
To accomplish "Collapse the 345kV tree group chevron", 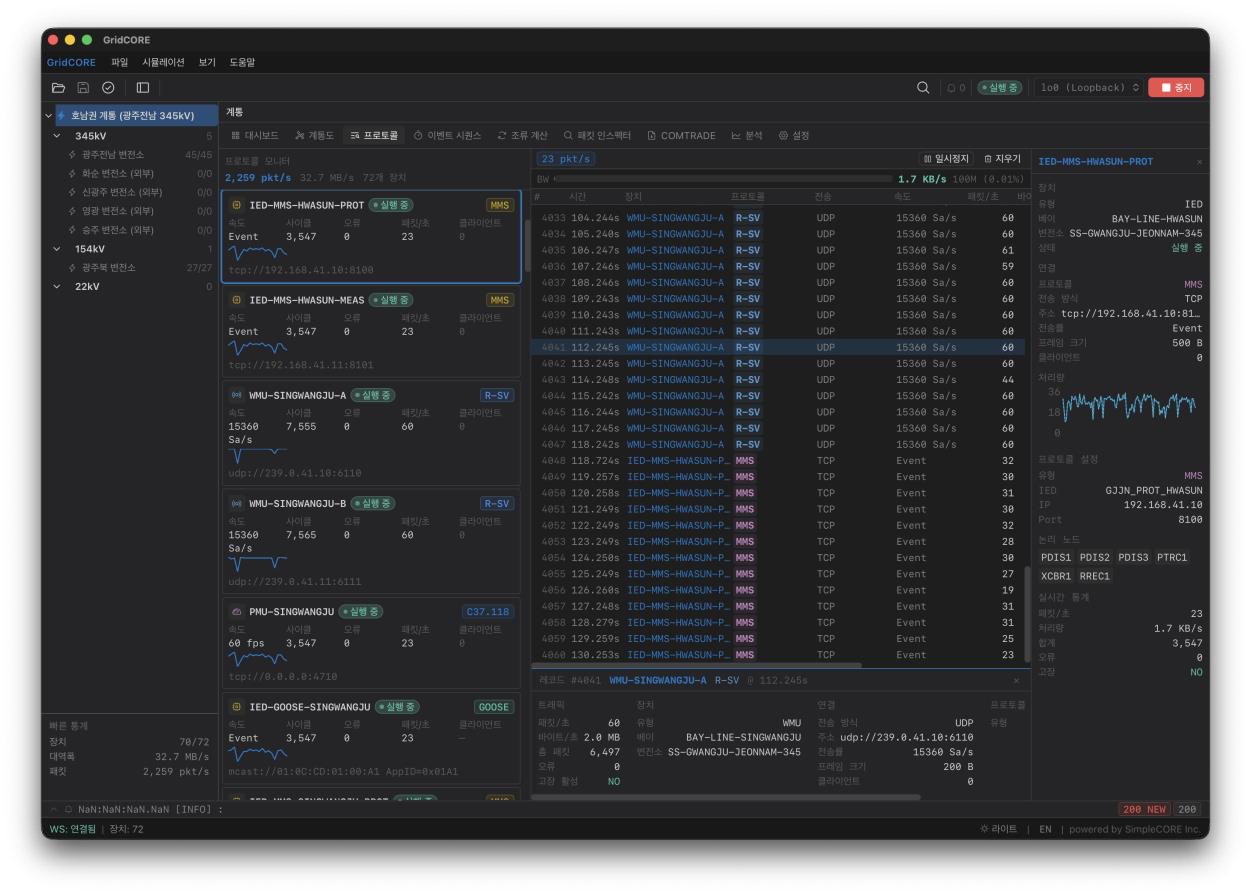I will 57,135.
